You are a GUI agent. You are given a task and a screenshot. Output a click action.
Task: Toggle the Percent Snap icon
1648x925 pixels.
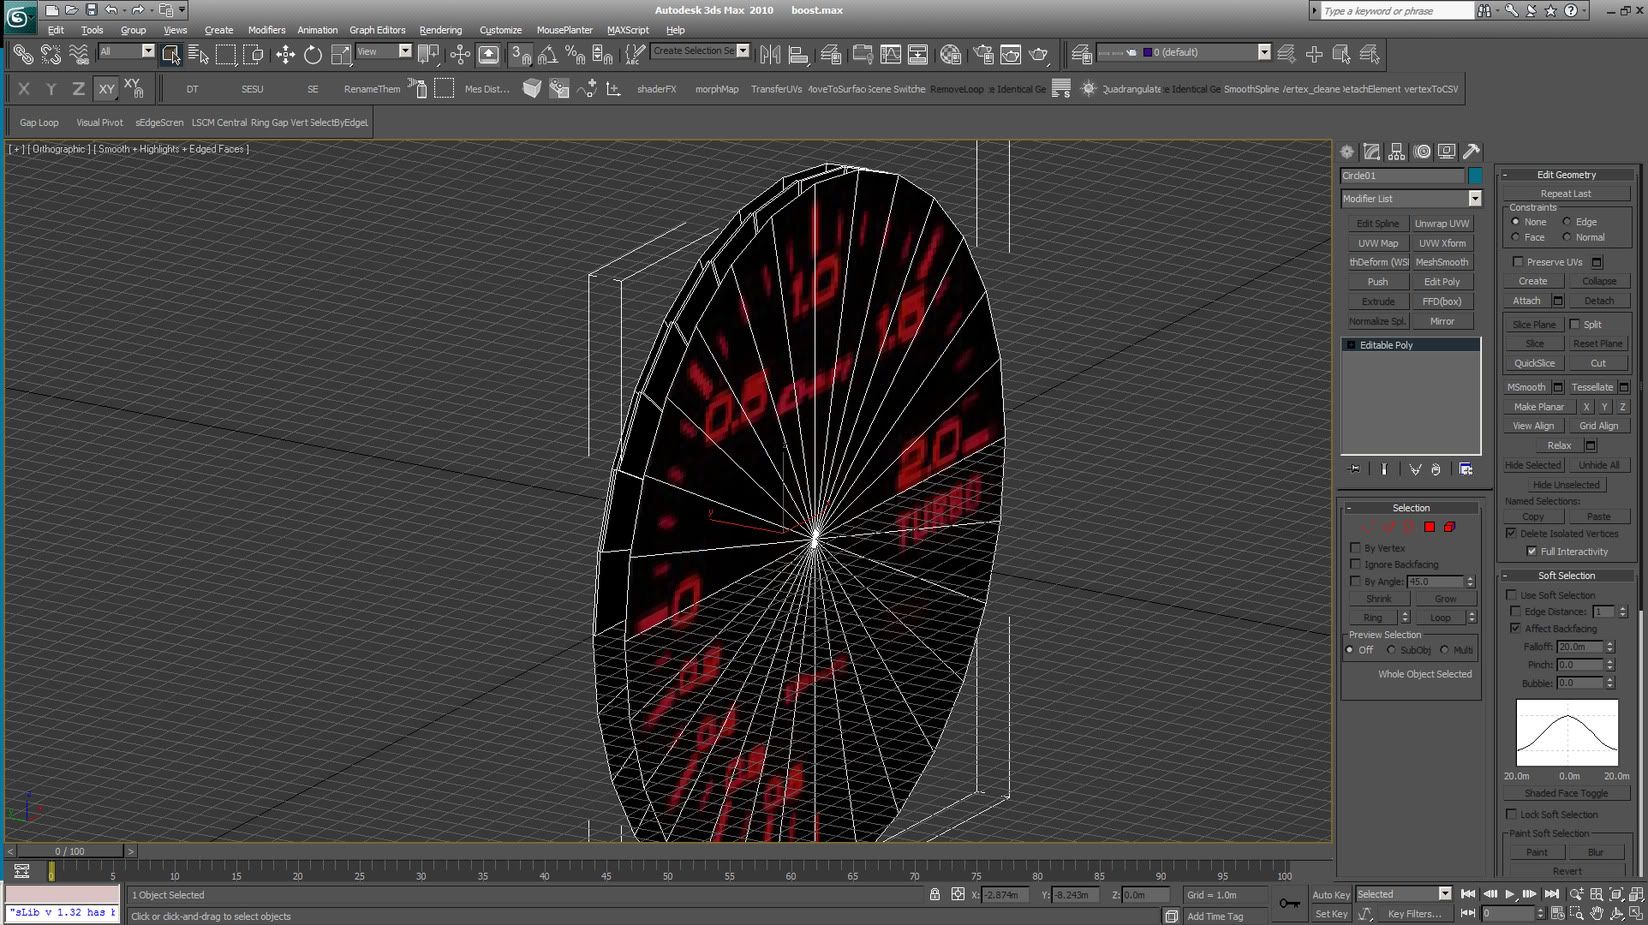tap(575, 54)
